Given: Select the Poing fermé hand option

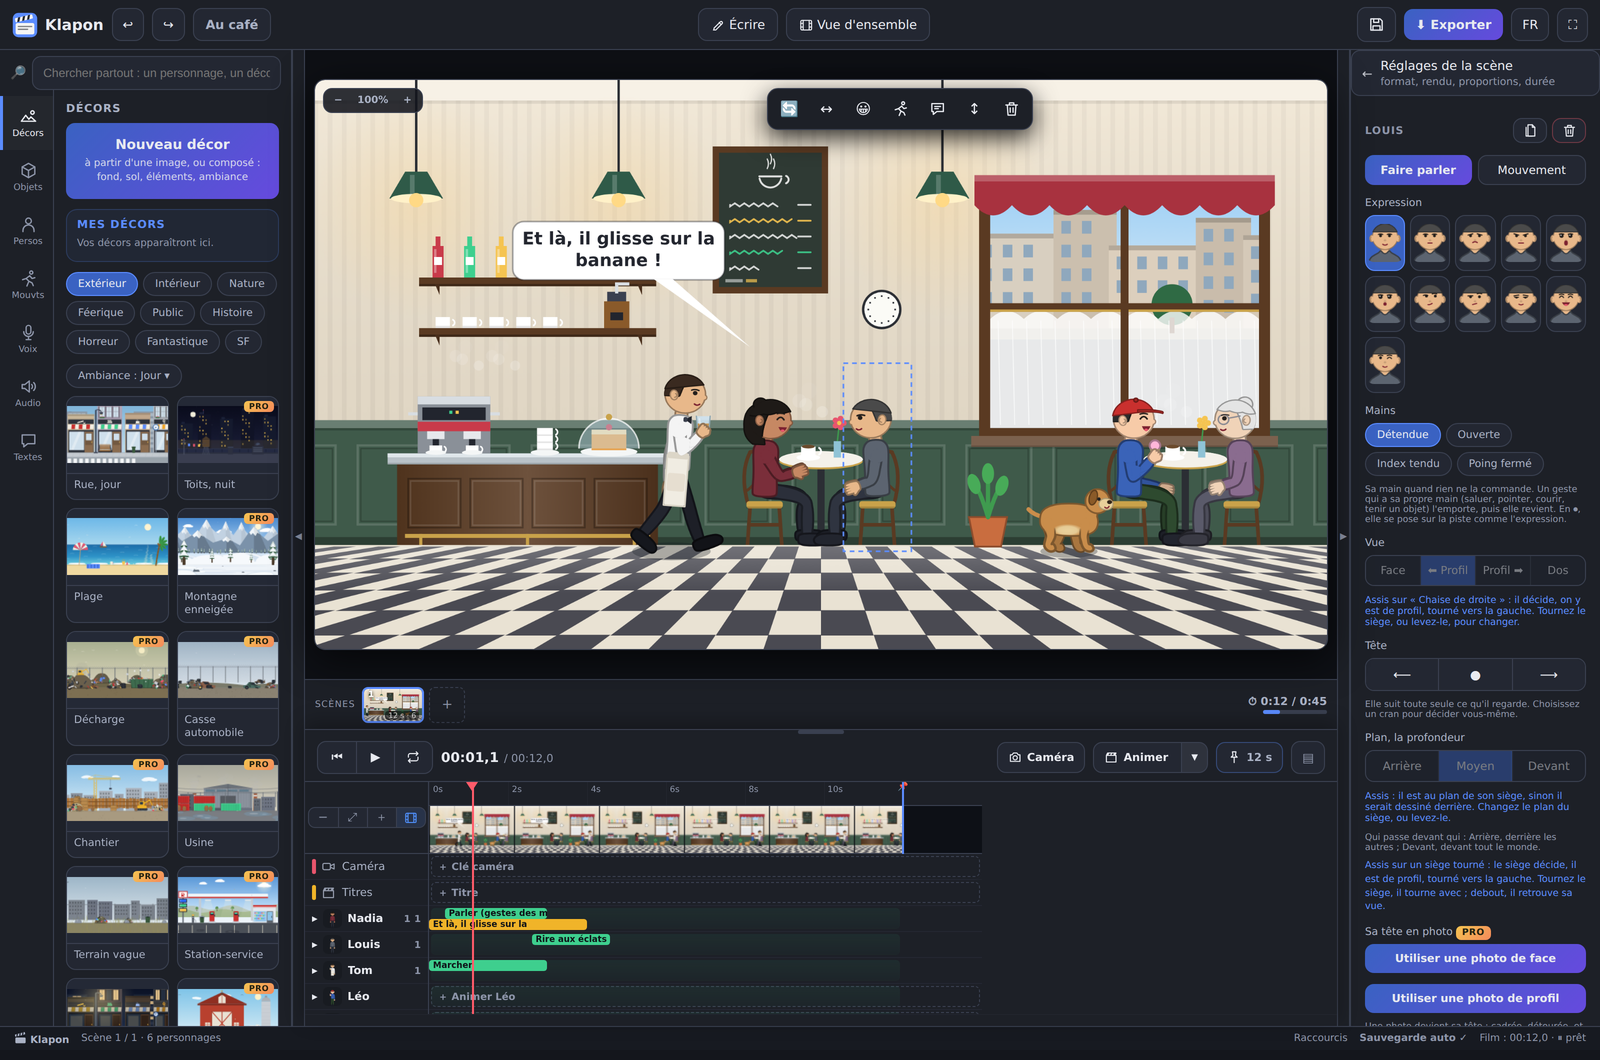Looking at the screenshot, I should pyautogui.click(x=1499, y=464).
